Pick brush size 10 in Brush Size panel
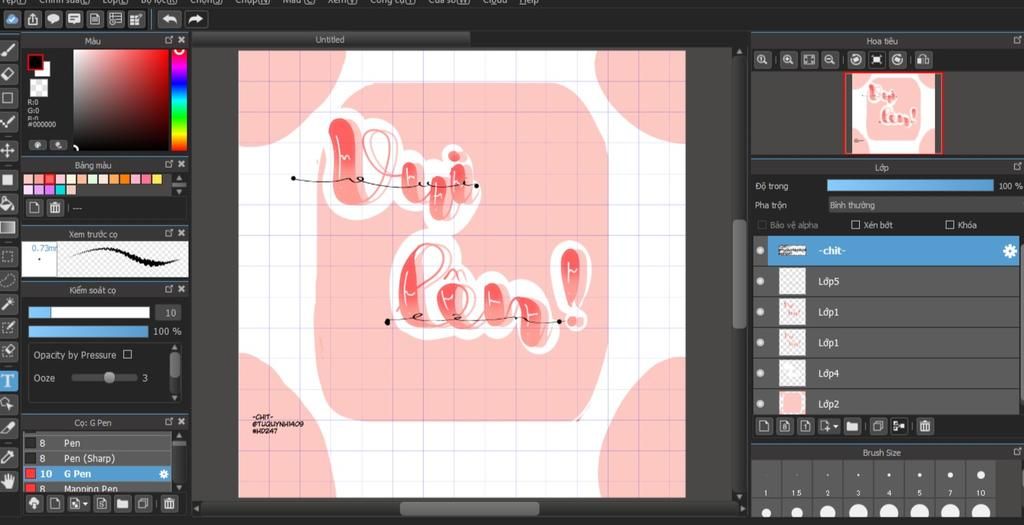 pos(981,481)
